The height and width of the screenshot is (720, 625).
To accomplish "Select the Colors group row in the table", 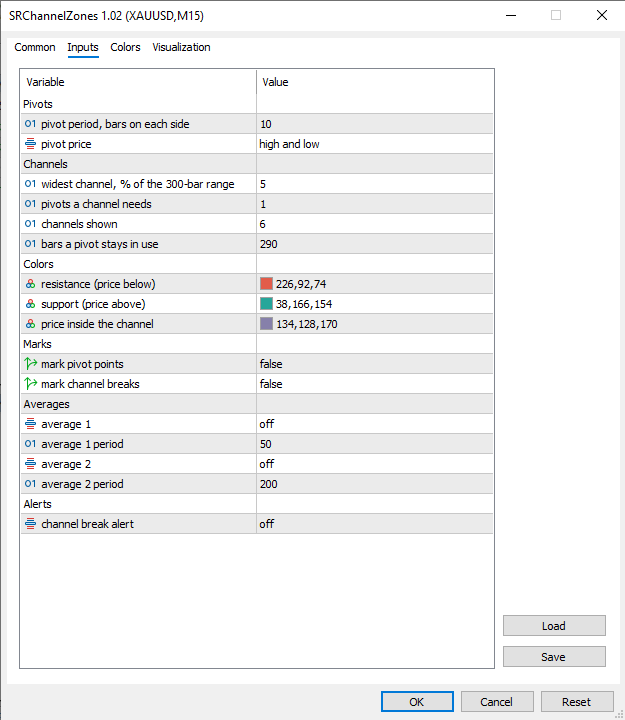I will coord(257,264).
